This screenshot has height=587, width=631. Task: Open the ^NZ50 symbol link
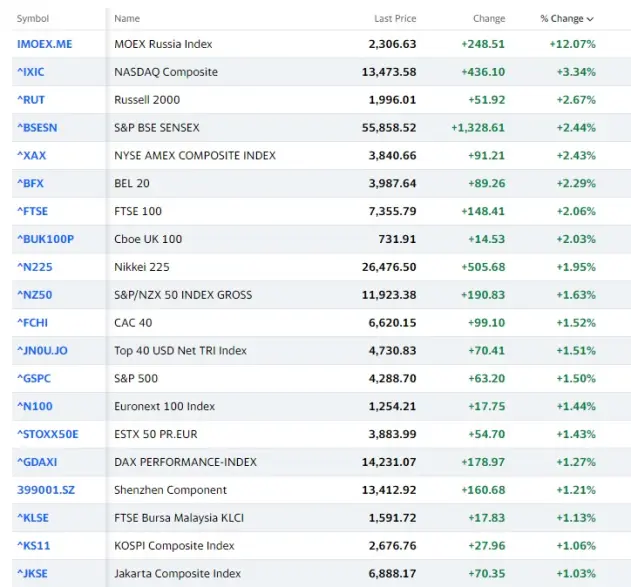point(35,295)
